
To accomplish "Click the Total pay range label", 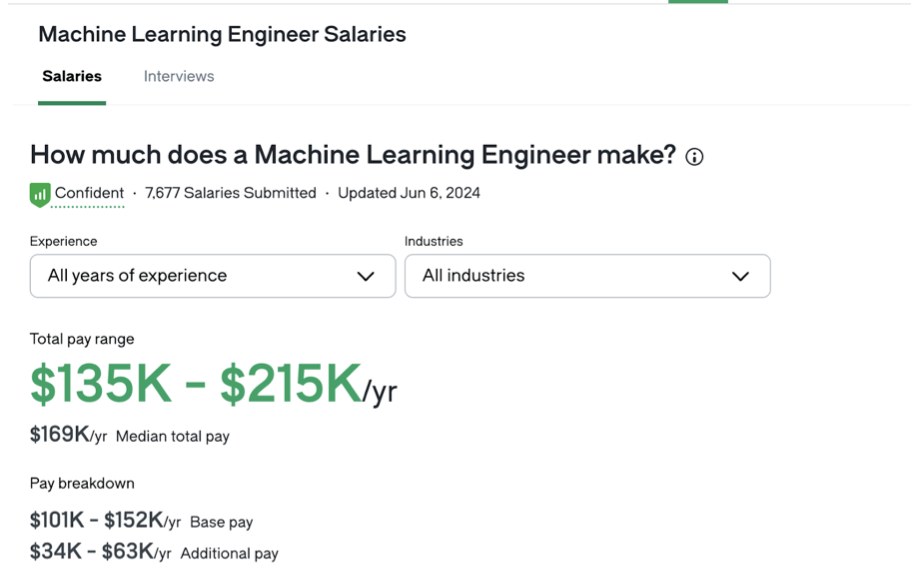I will [x=82, y=339].
